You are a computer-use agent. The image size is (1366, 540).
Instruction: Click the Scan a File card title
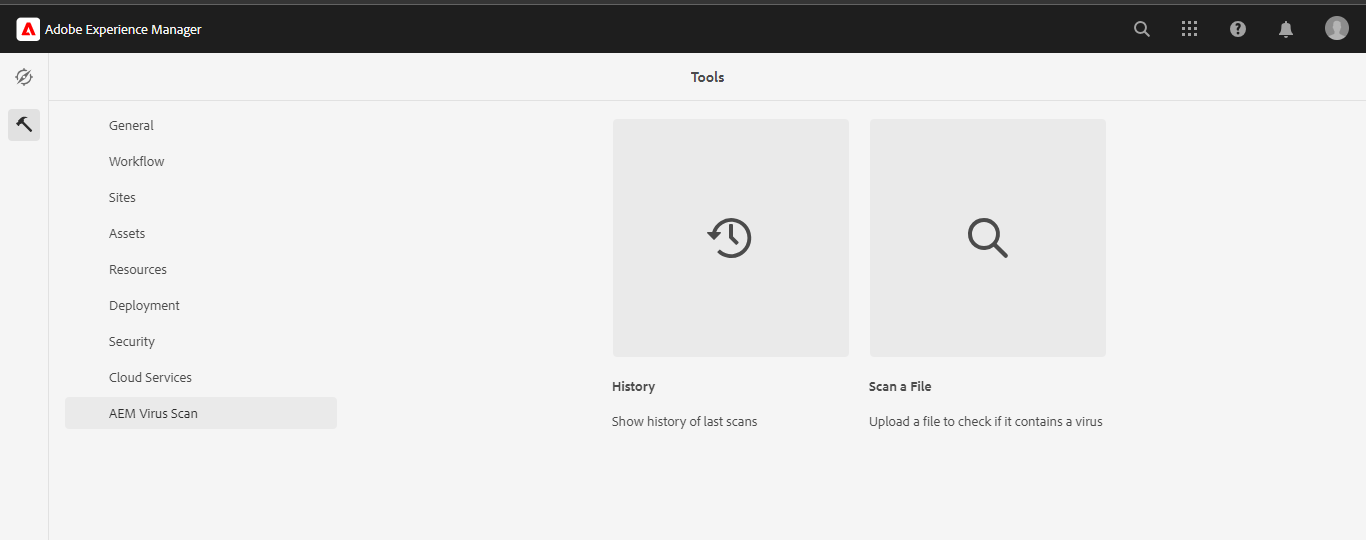click(900, 386)
